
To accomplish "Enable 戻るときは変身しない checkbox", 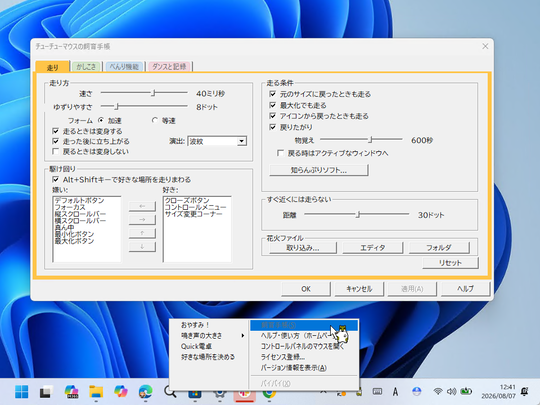I will (x=55, y=151).
